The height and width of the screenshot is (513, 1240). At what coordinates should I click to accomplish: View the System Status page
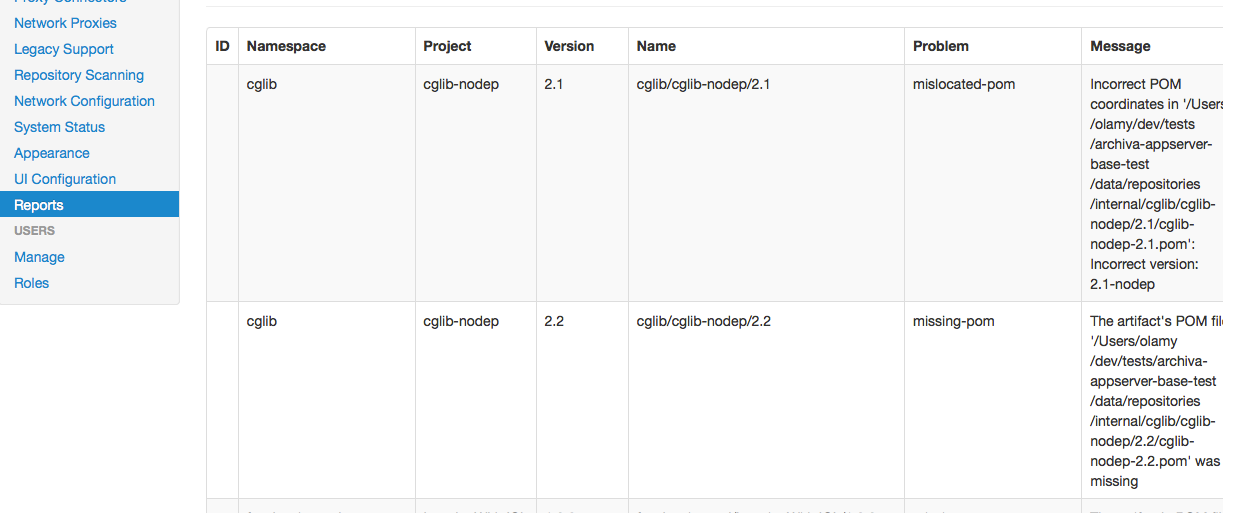[x=59, y=127]
